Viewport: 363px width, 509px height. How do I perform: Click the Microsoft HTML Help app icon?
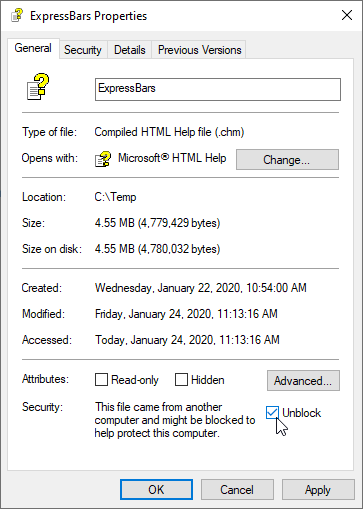103,159
